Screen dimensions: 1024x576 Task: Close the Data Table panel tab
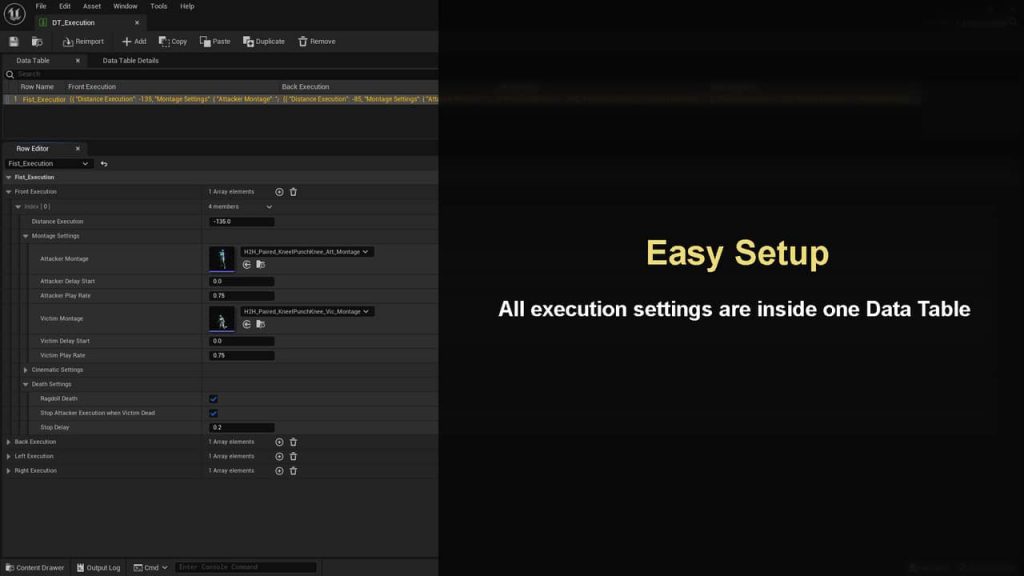tap(78, 61)
